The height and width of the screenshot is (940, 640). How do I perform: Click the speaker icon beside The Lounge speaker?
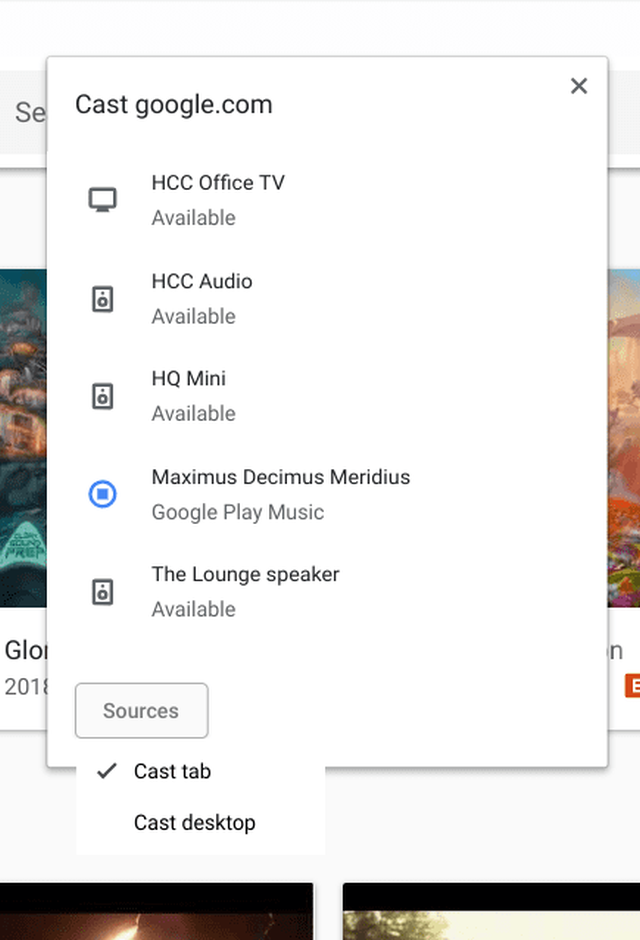coord(102,592)
